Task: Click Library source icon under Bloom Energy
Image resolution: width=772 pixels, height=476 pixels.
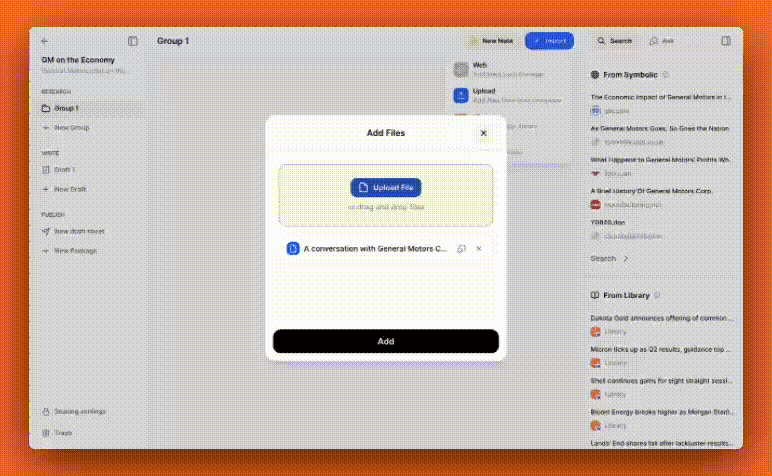Action: 595,426
